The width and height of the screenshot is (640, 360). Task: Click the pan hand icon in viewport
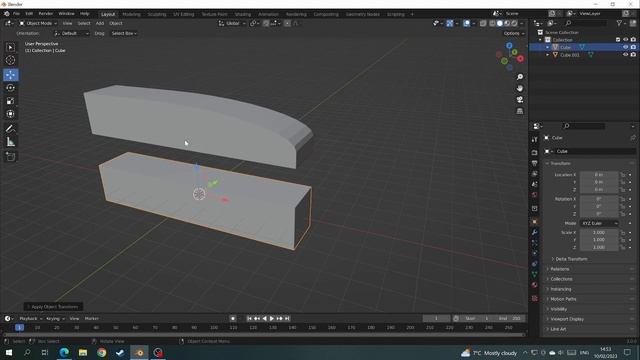520,89
